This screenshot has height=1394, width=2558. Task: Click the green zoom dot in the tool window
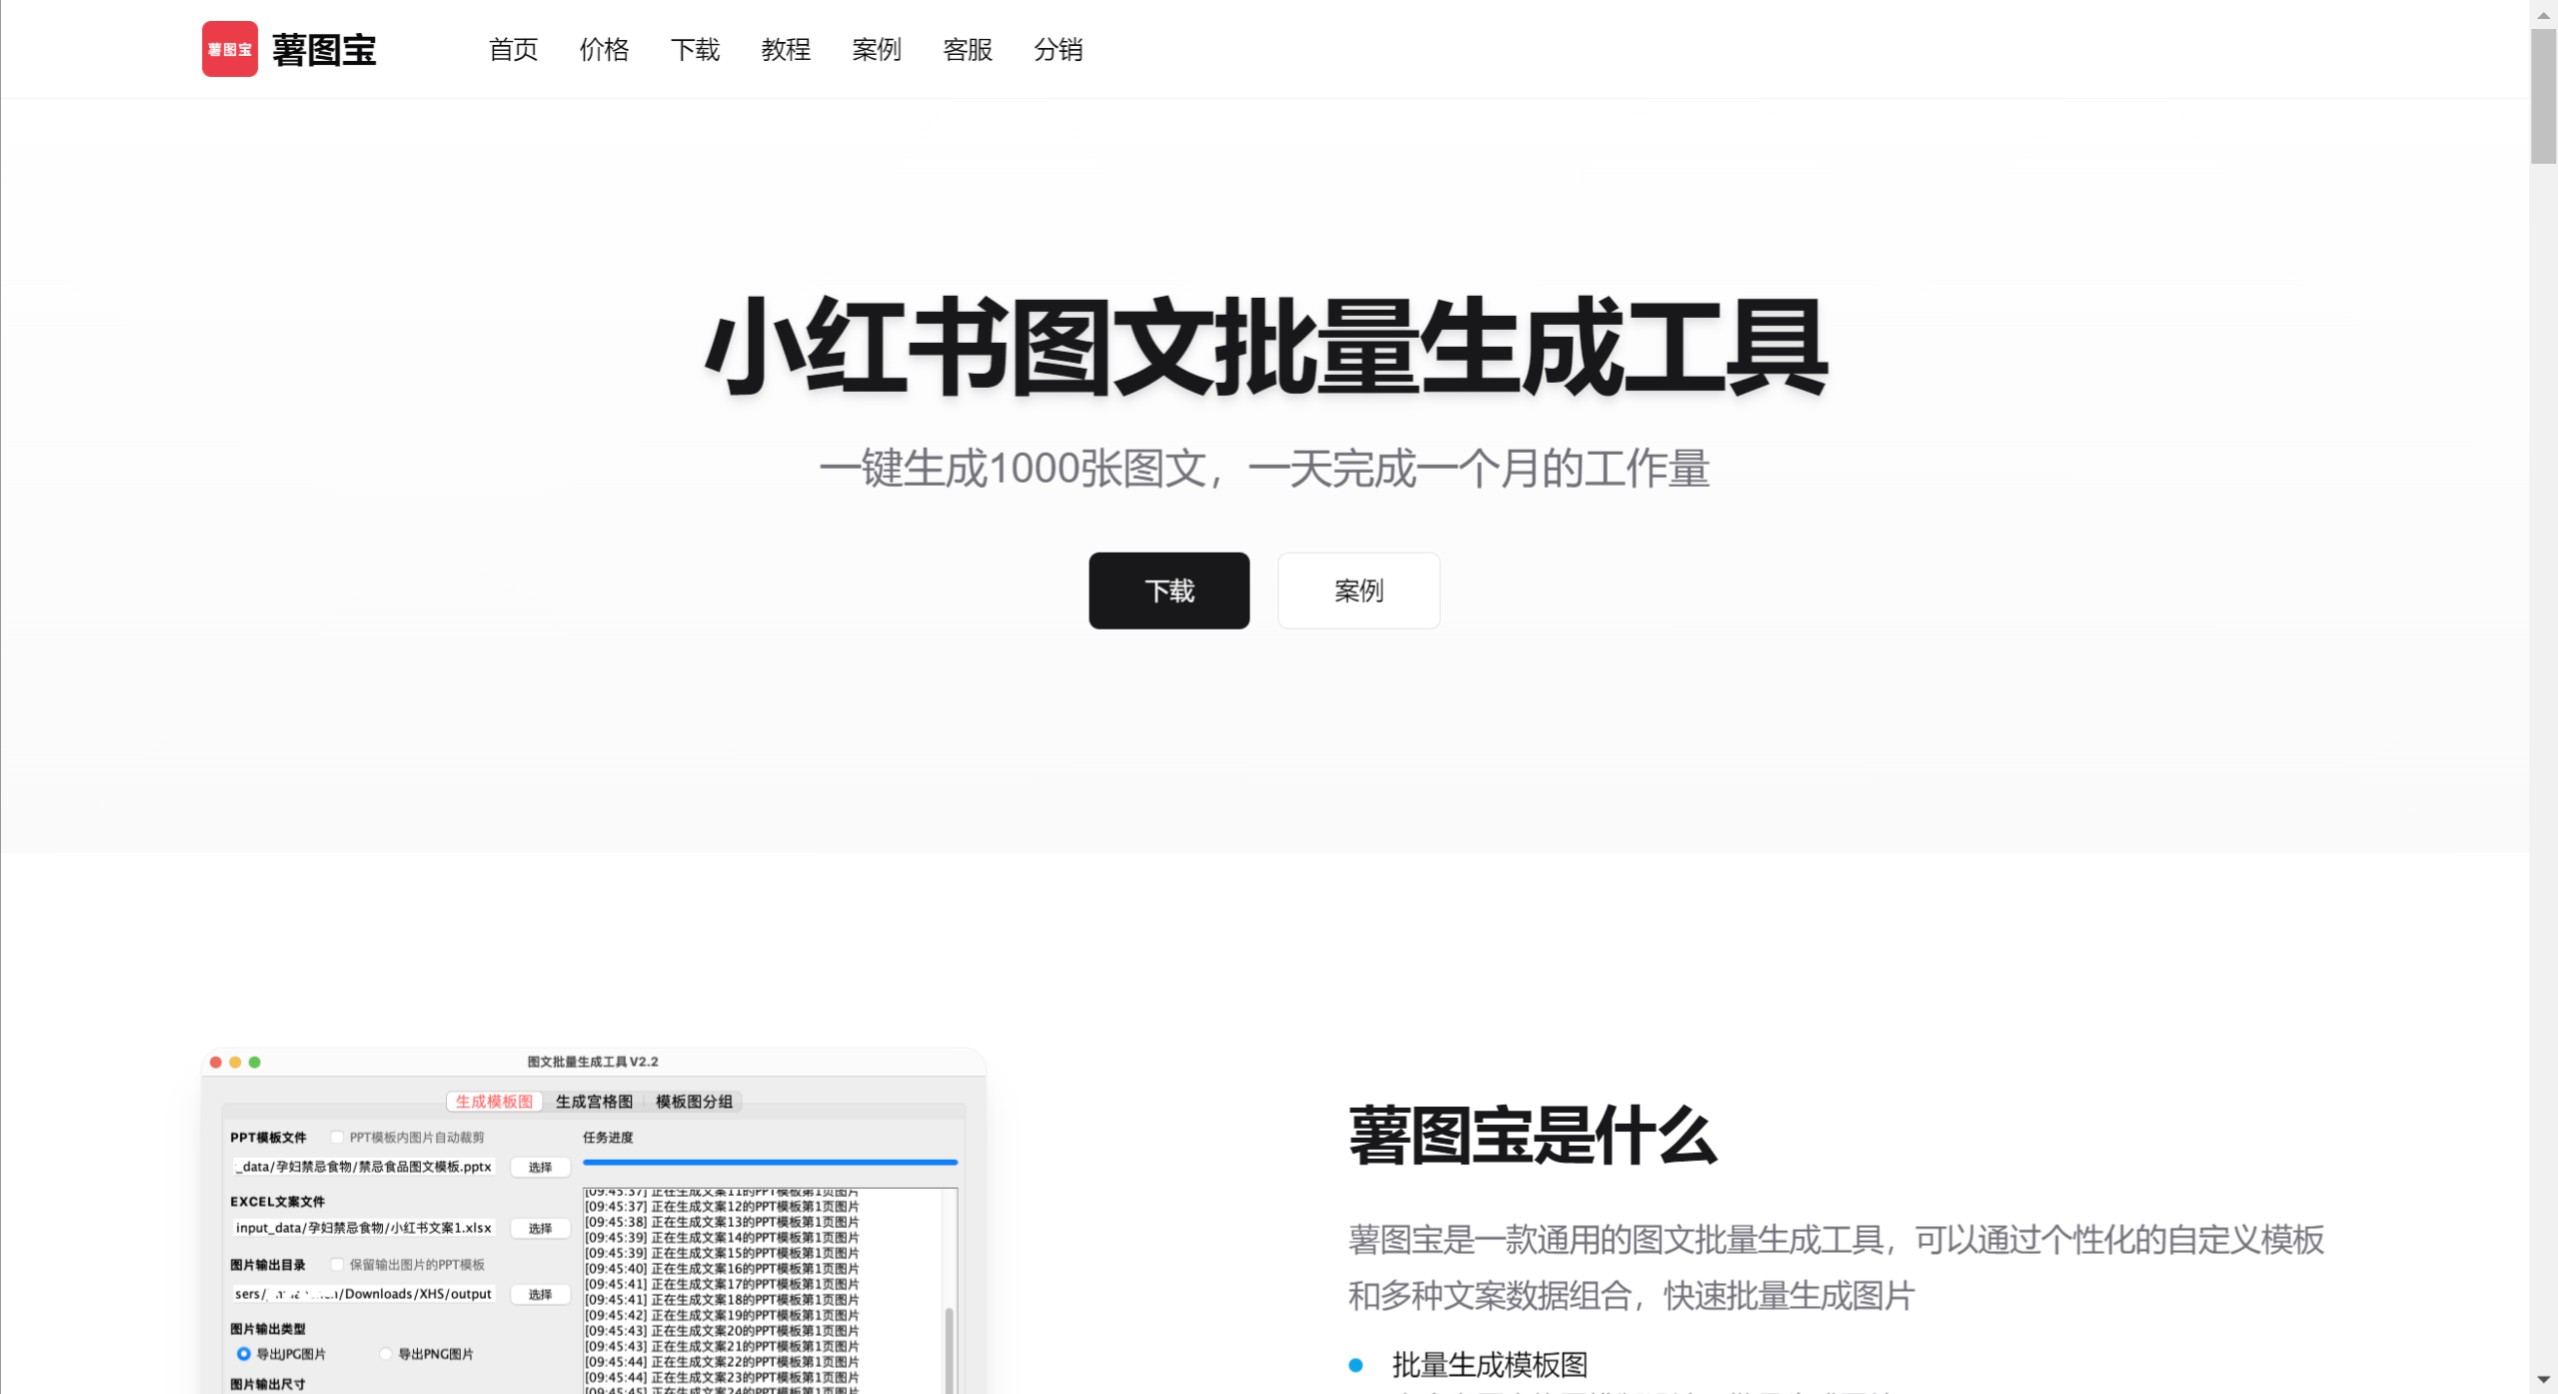click(257, 1062)
